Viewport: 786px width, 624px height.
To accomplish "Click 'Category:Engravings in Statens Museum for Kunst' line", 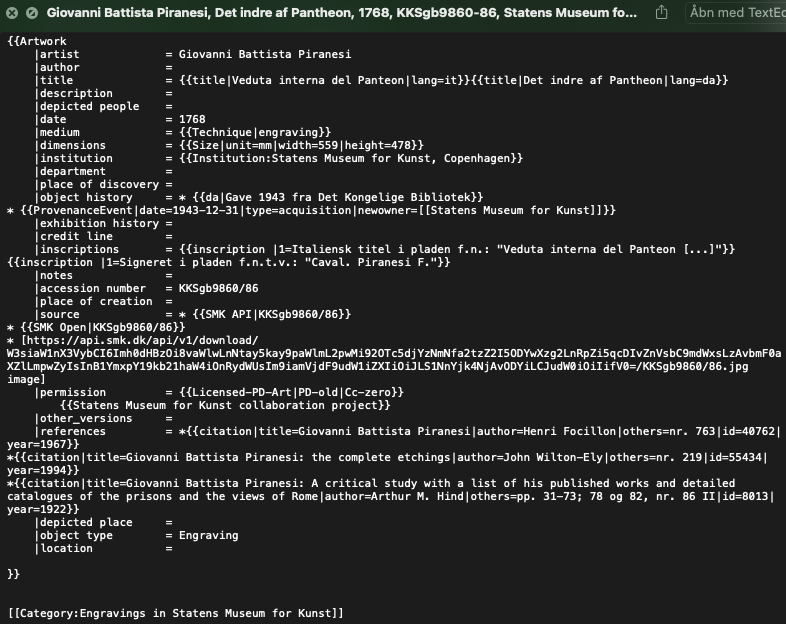I will coord(176,614).
